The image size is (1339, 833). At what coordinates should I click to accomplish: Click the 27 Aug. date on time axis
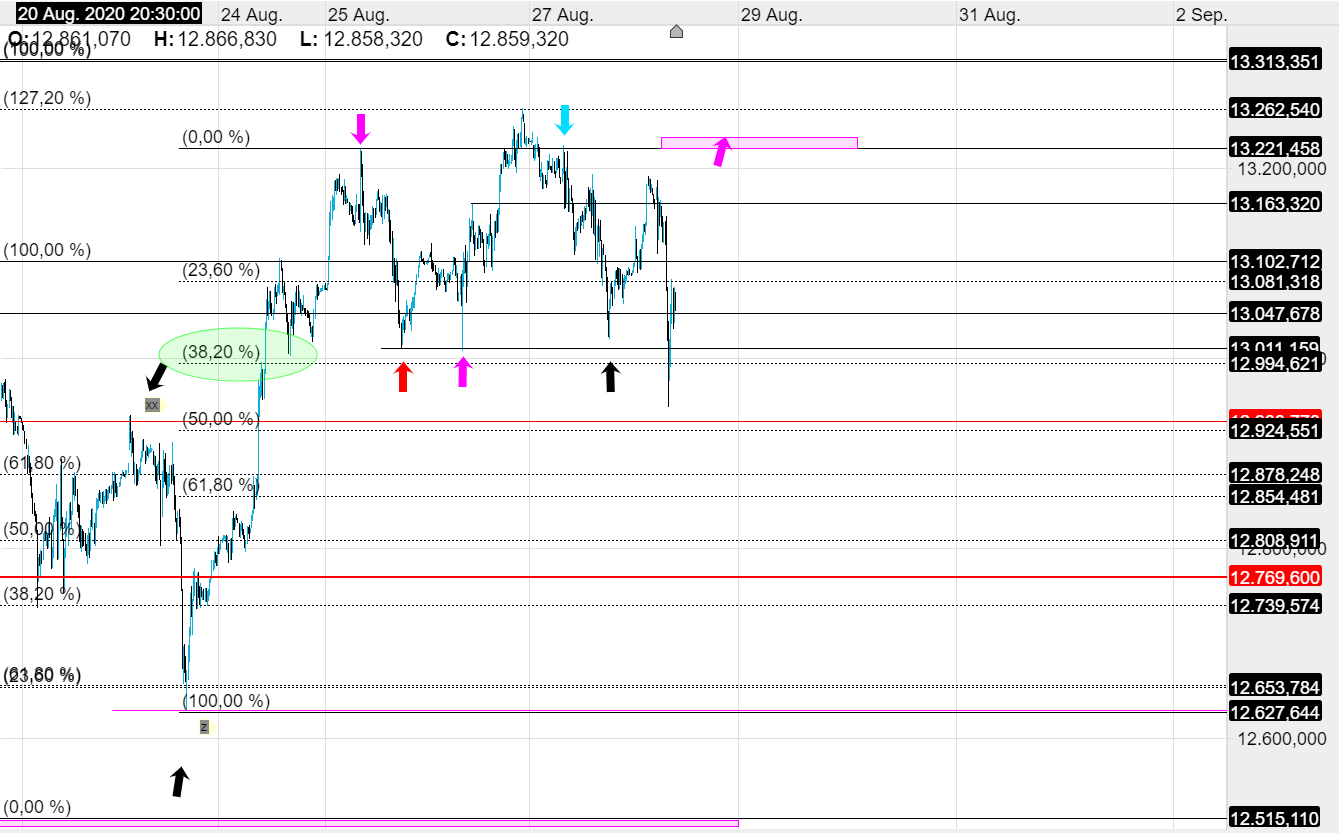562,14
